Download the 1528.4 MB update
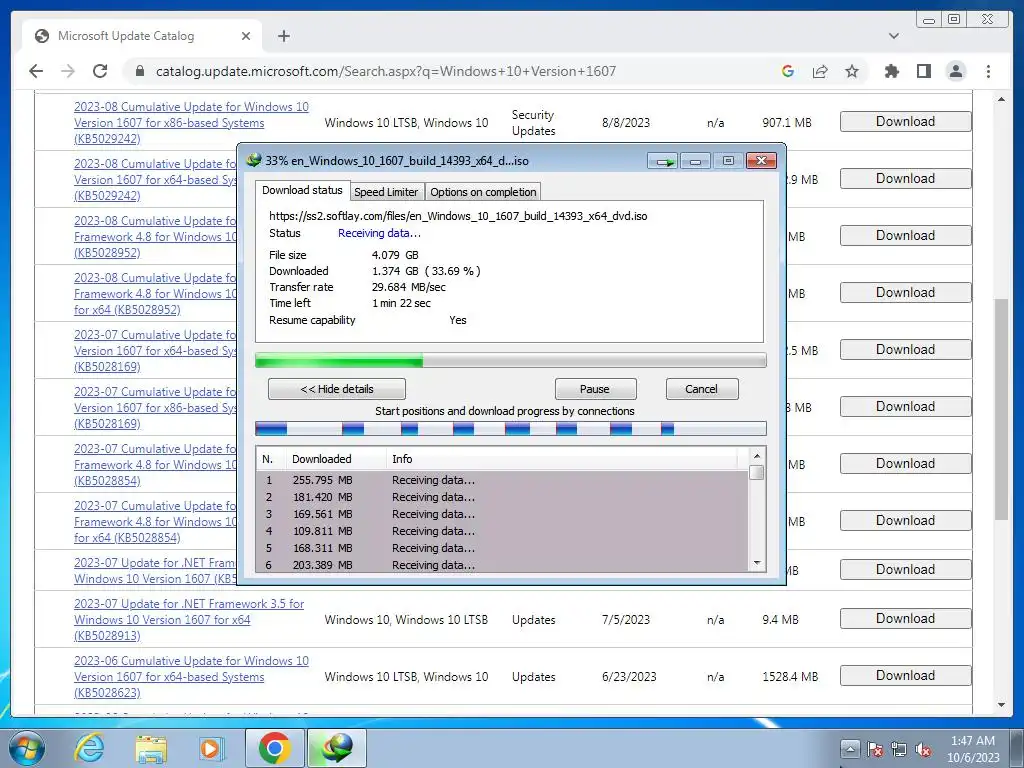The image size is (1024, 768). point(905,676)
